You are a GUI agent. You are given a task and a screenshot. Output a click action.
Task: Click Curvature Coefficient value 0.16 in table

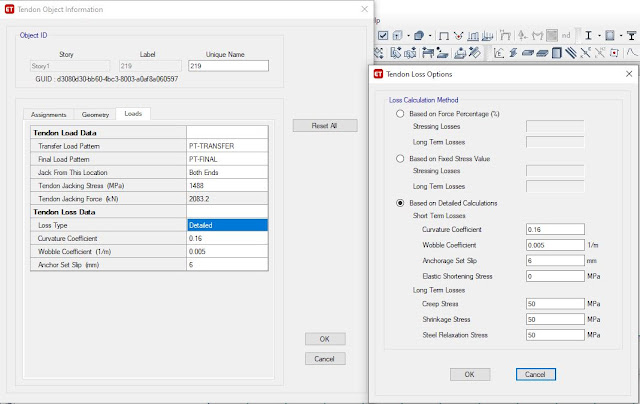pyautogui.click(x=227, y=238)
